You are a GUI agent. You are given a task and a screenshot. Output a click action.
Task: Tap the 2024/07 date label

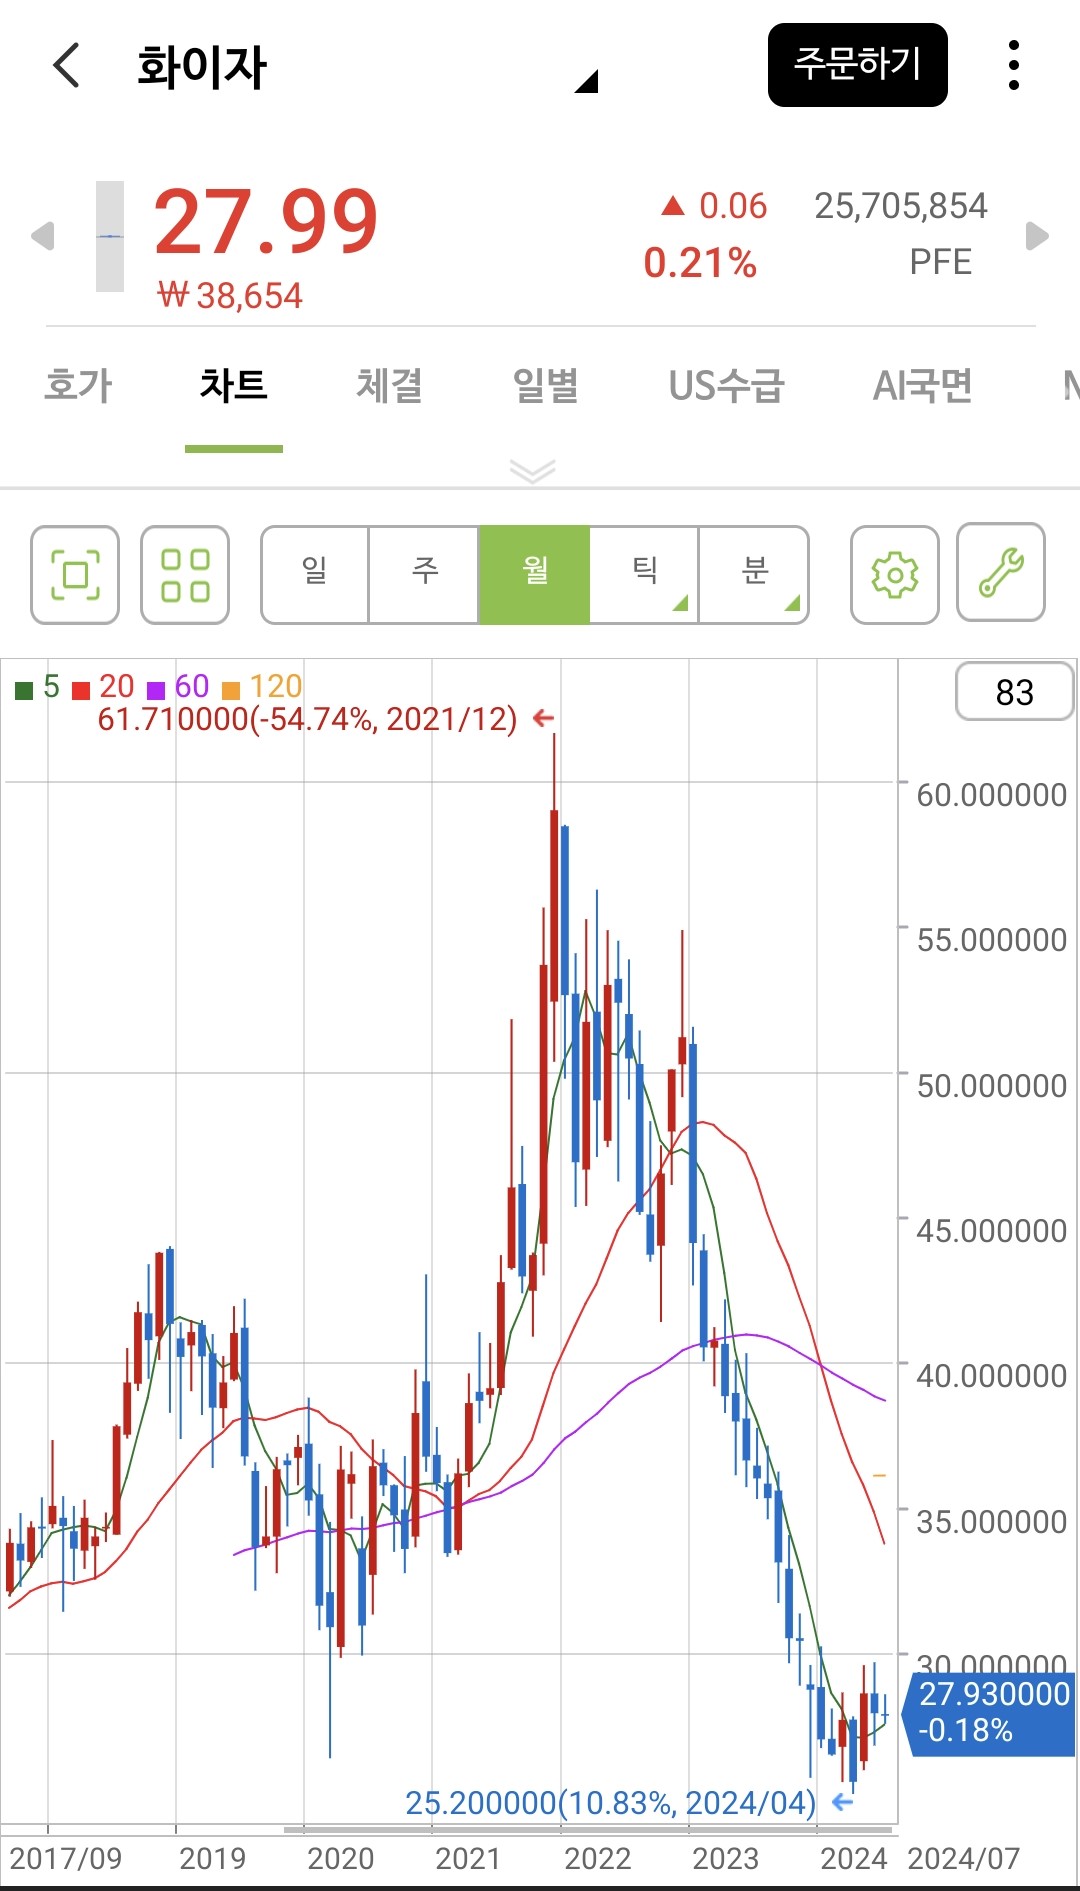click(963, 1858)
